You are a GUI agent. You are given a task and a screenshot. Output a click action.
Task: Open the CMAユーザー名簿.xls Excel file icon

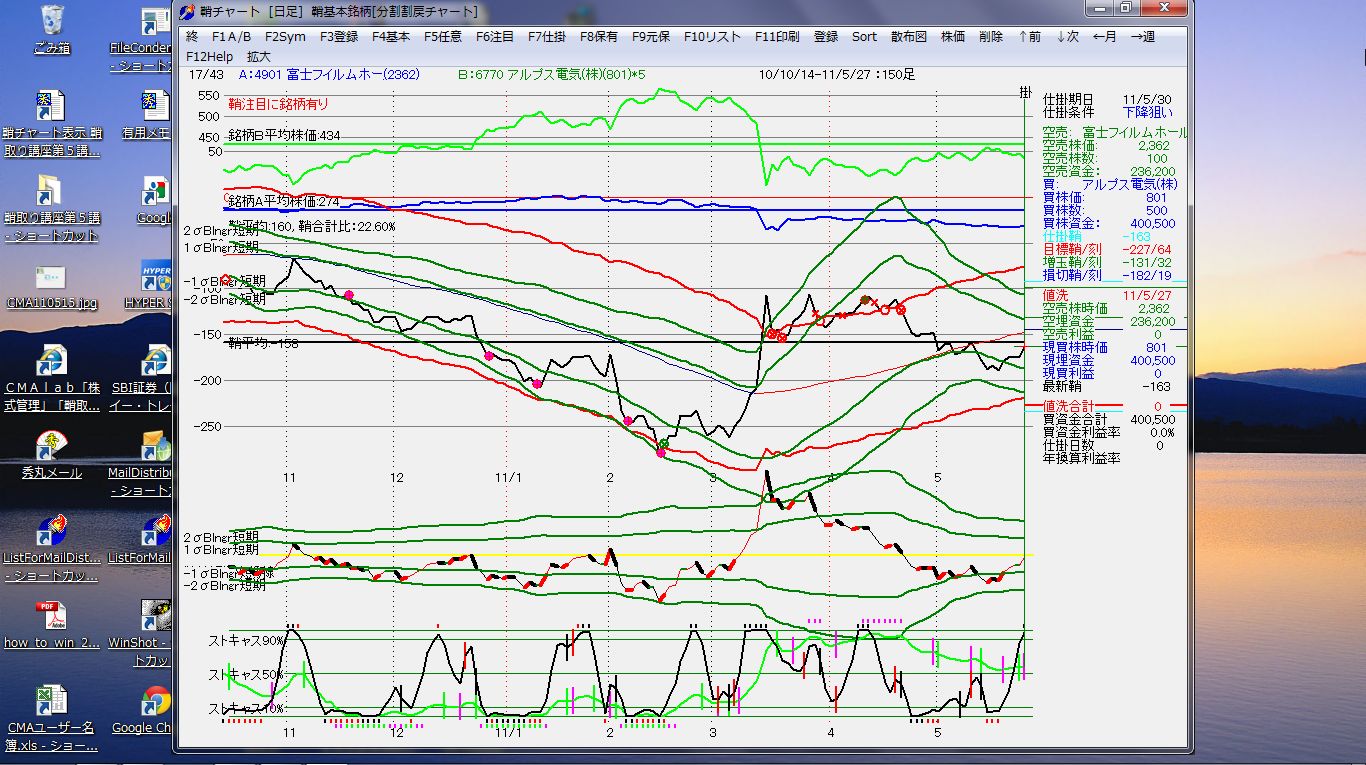[52, 701]
